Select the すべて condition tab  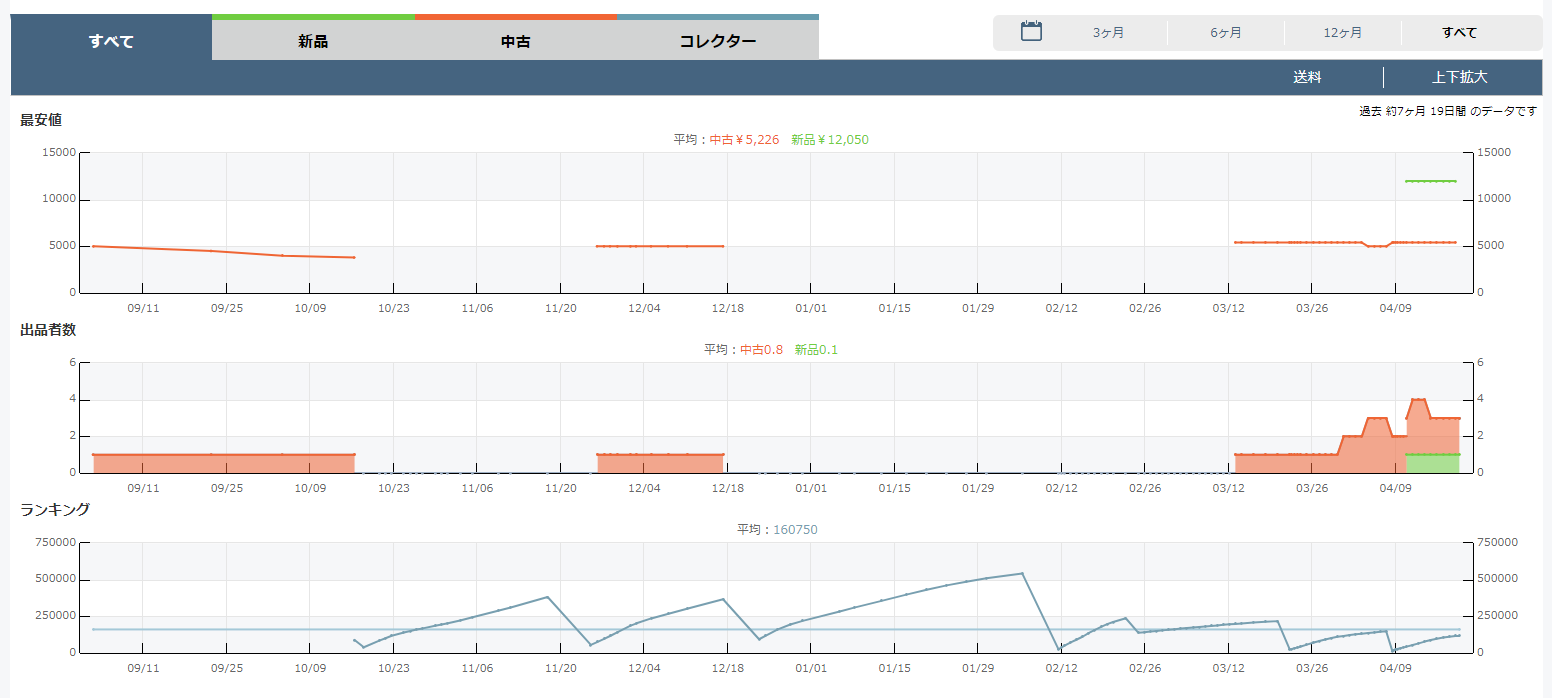[111, 41]
